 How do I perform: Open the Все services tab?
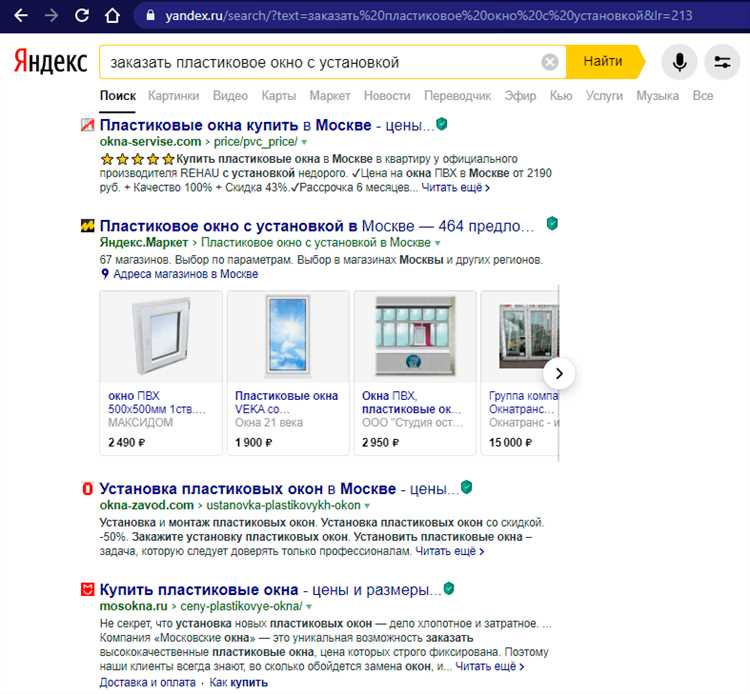(x=703, y=96)
